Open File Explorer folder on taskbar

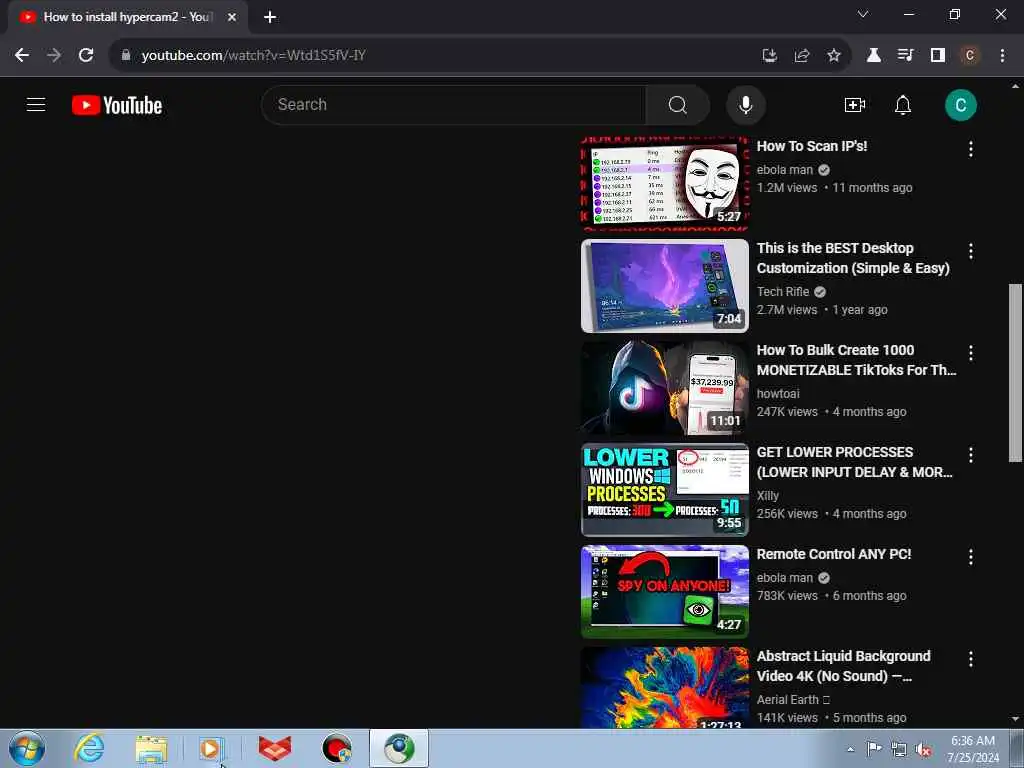152,748
